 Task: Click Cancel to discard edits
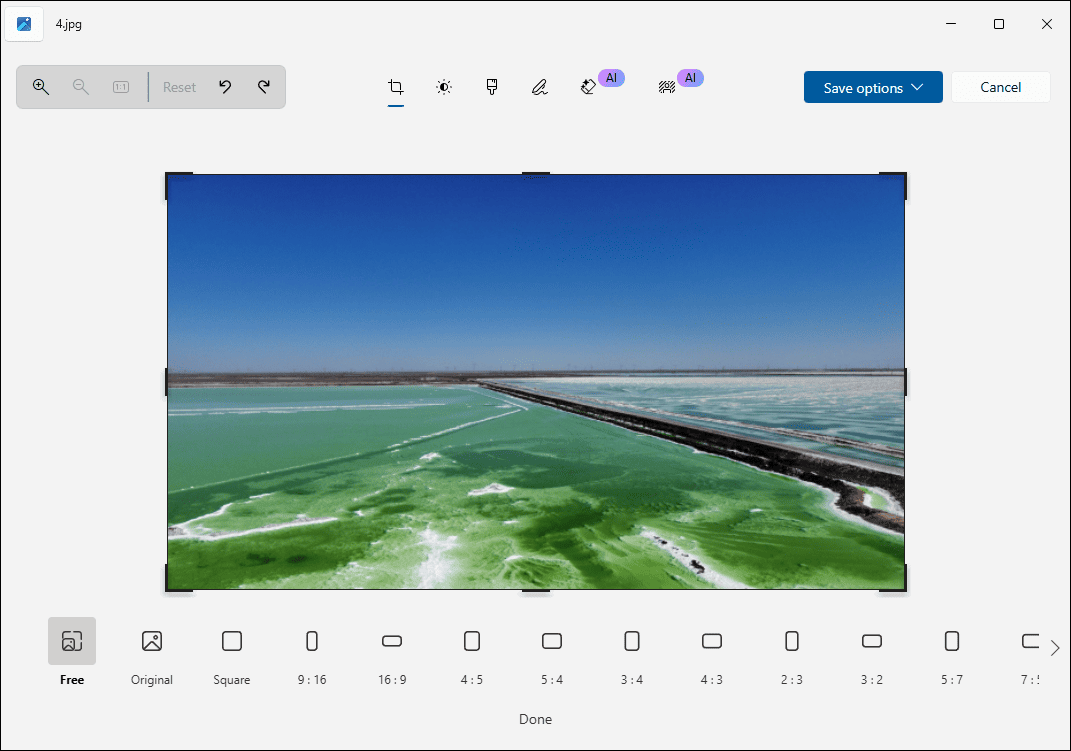1000,87
